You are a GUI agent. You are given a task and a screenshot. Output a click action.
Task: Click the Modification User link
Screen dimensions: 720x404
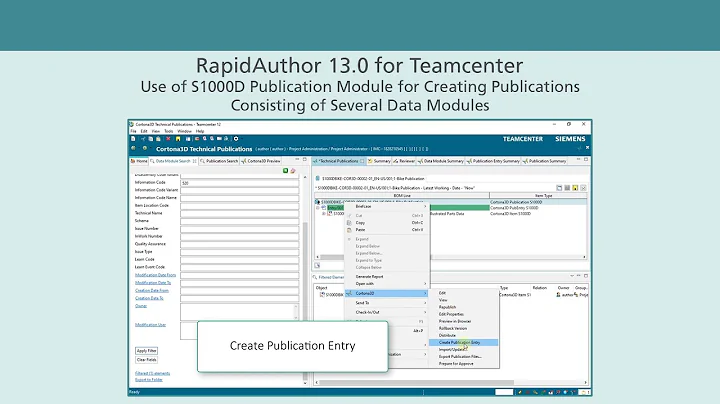150,325
